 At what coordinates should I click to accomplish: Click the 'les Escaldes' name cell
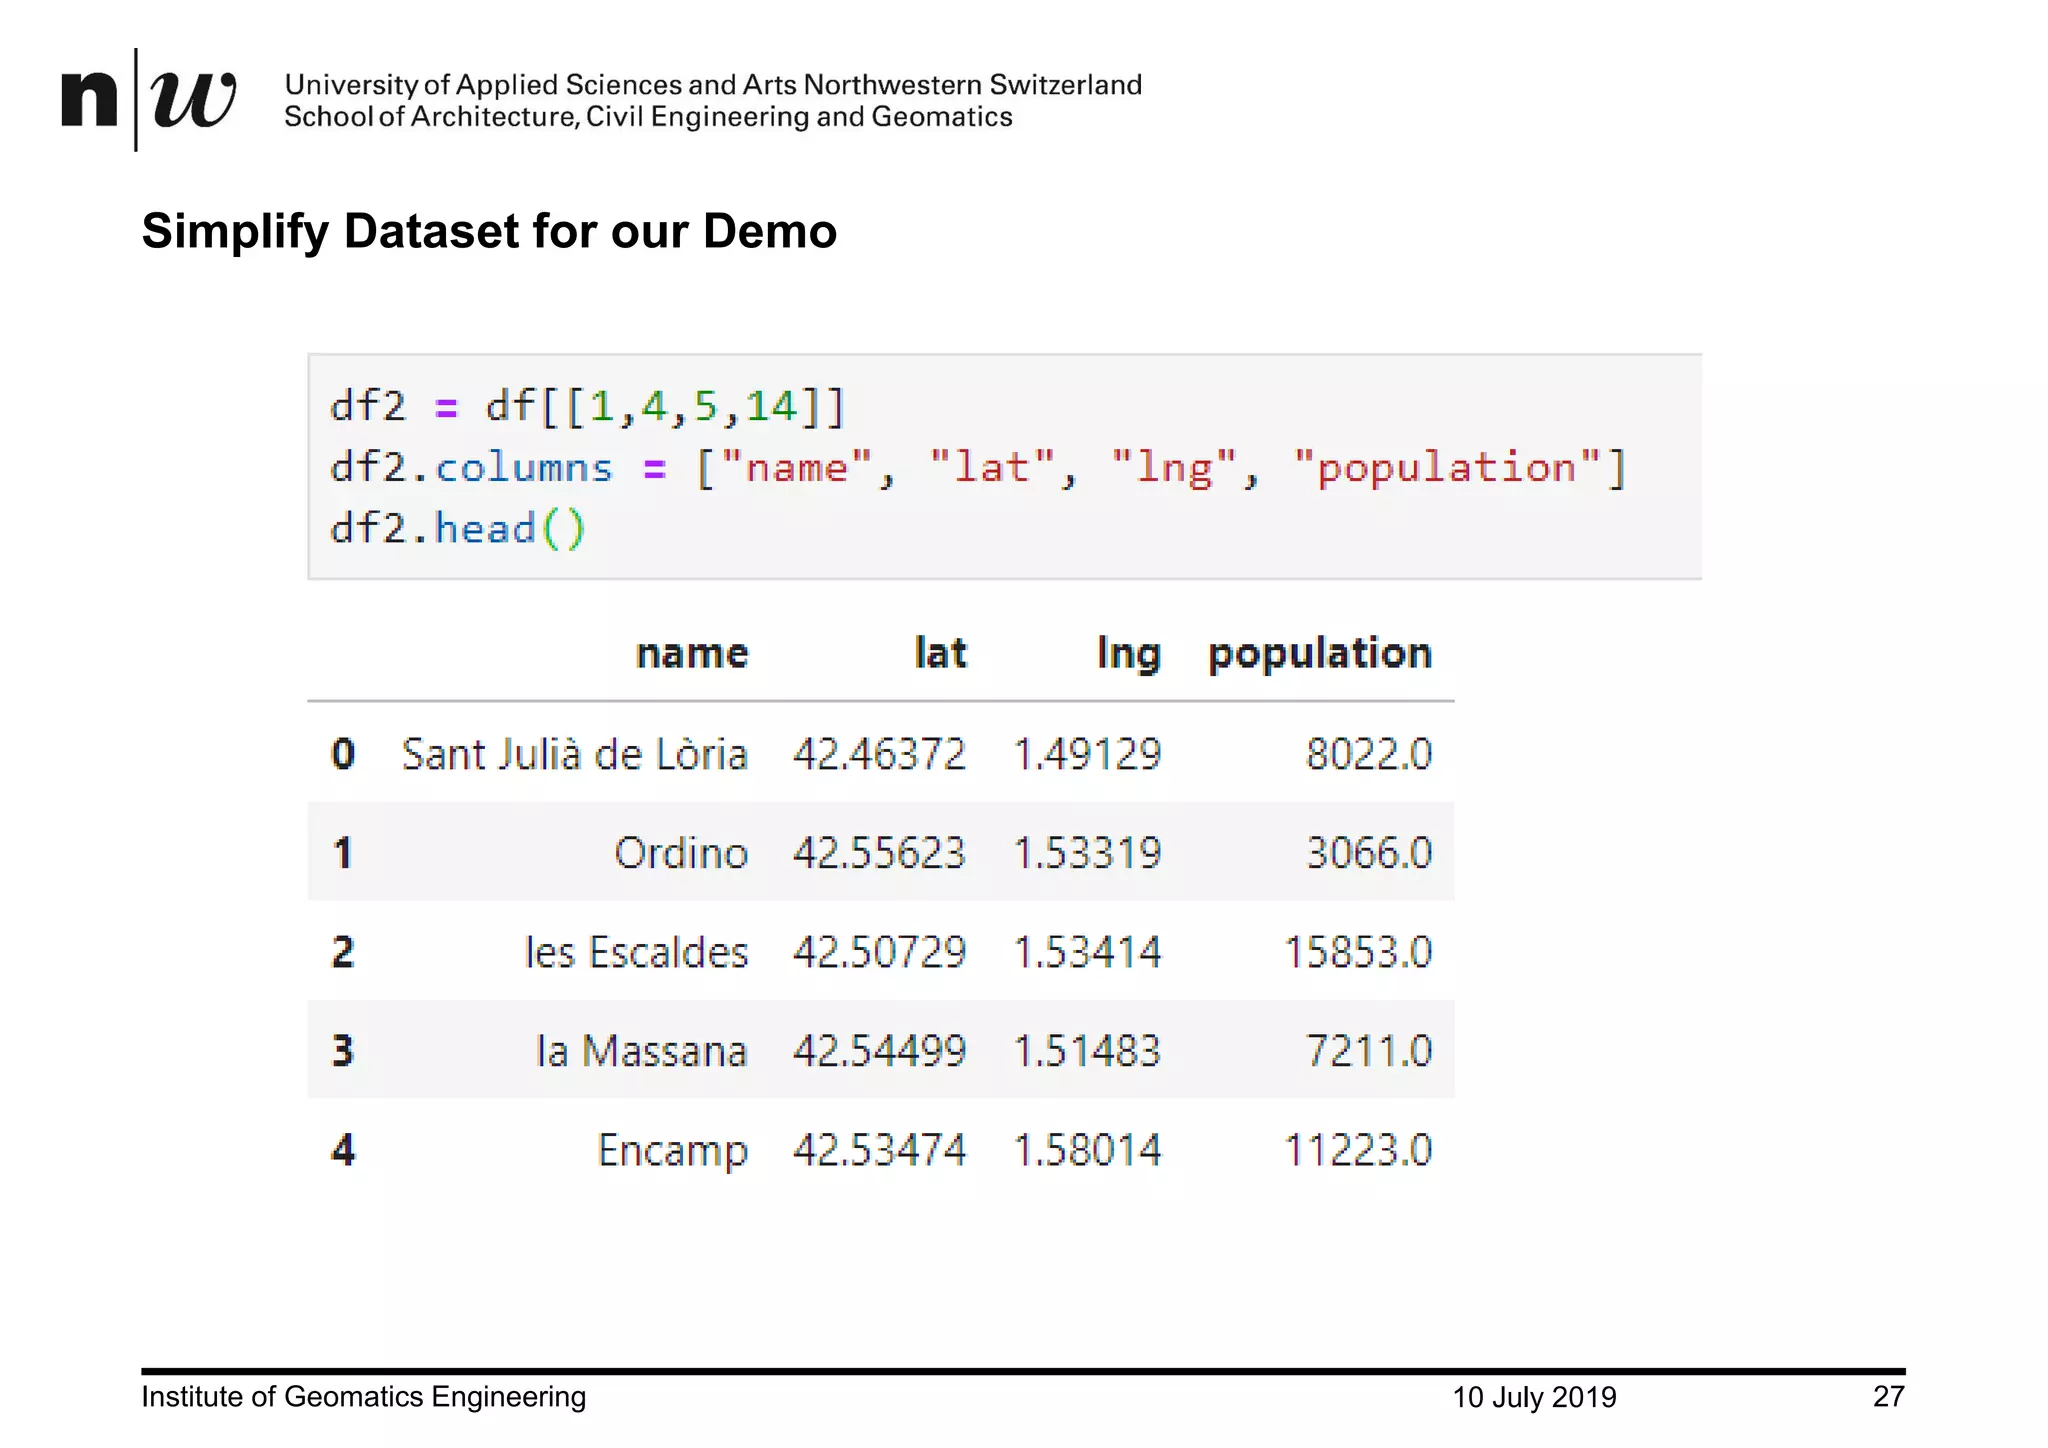637,952
